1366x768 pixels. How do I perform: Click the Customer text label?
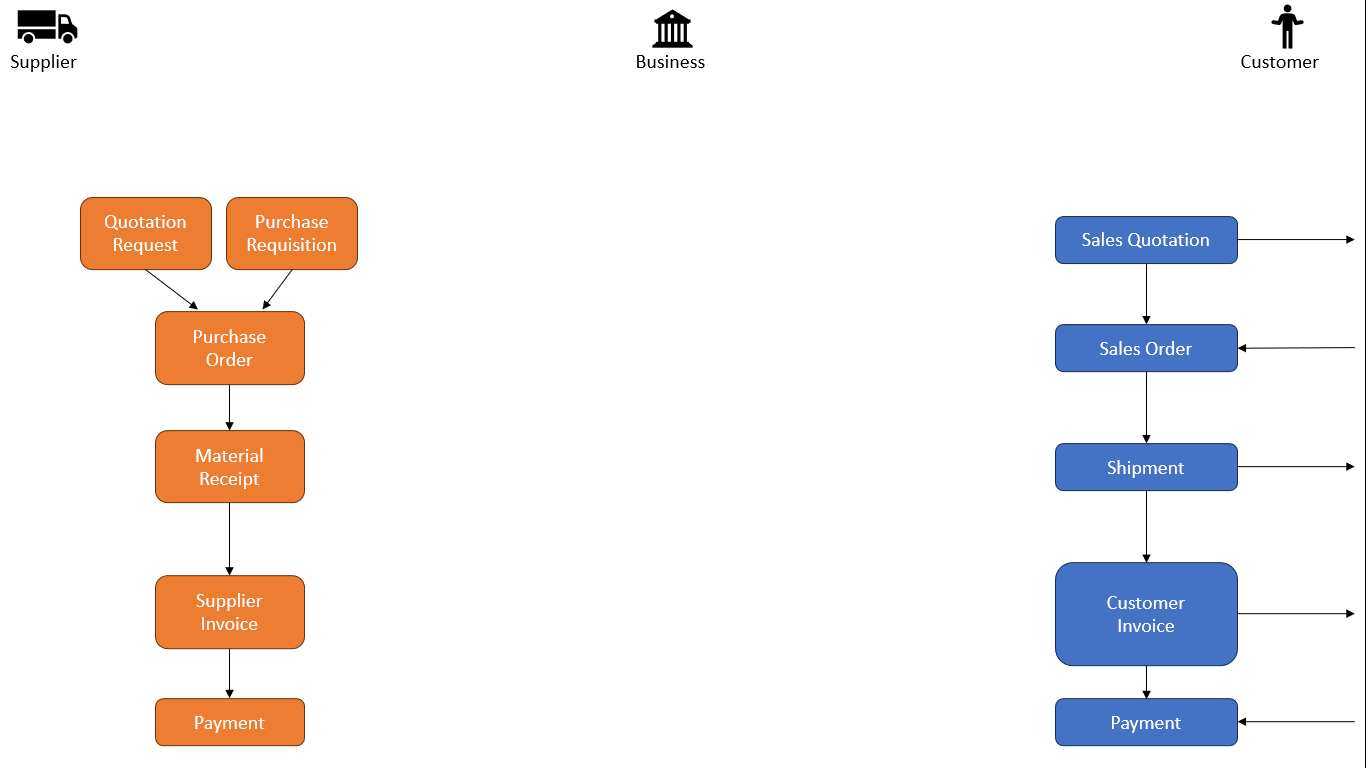pos(1279,62)
